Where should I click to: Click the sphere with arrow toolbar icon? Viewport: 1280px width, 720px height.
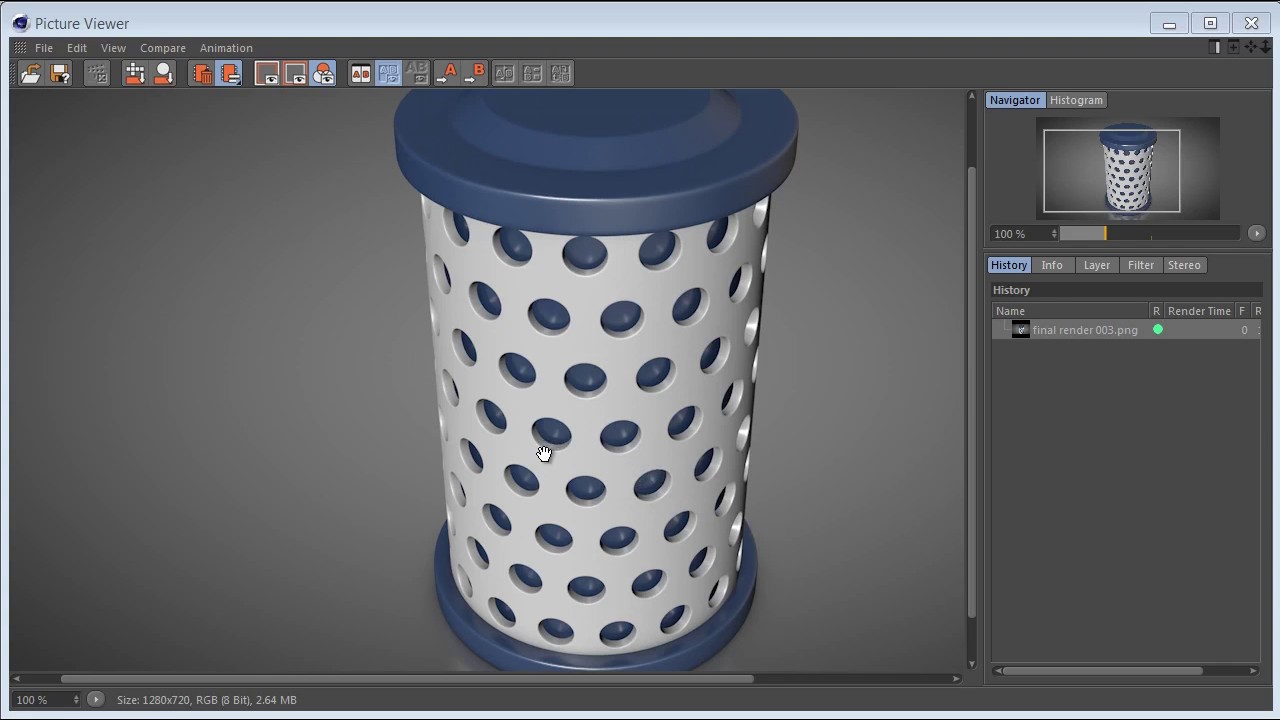[164, 73]
